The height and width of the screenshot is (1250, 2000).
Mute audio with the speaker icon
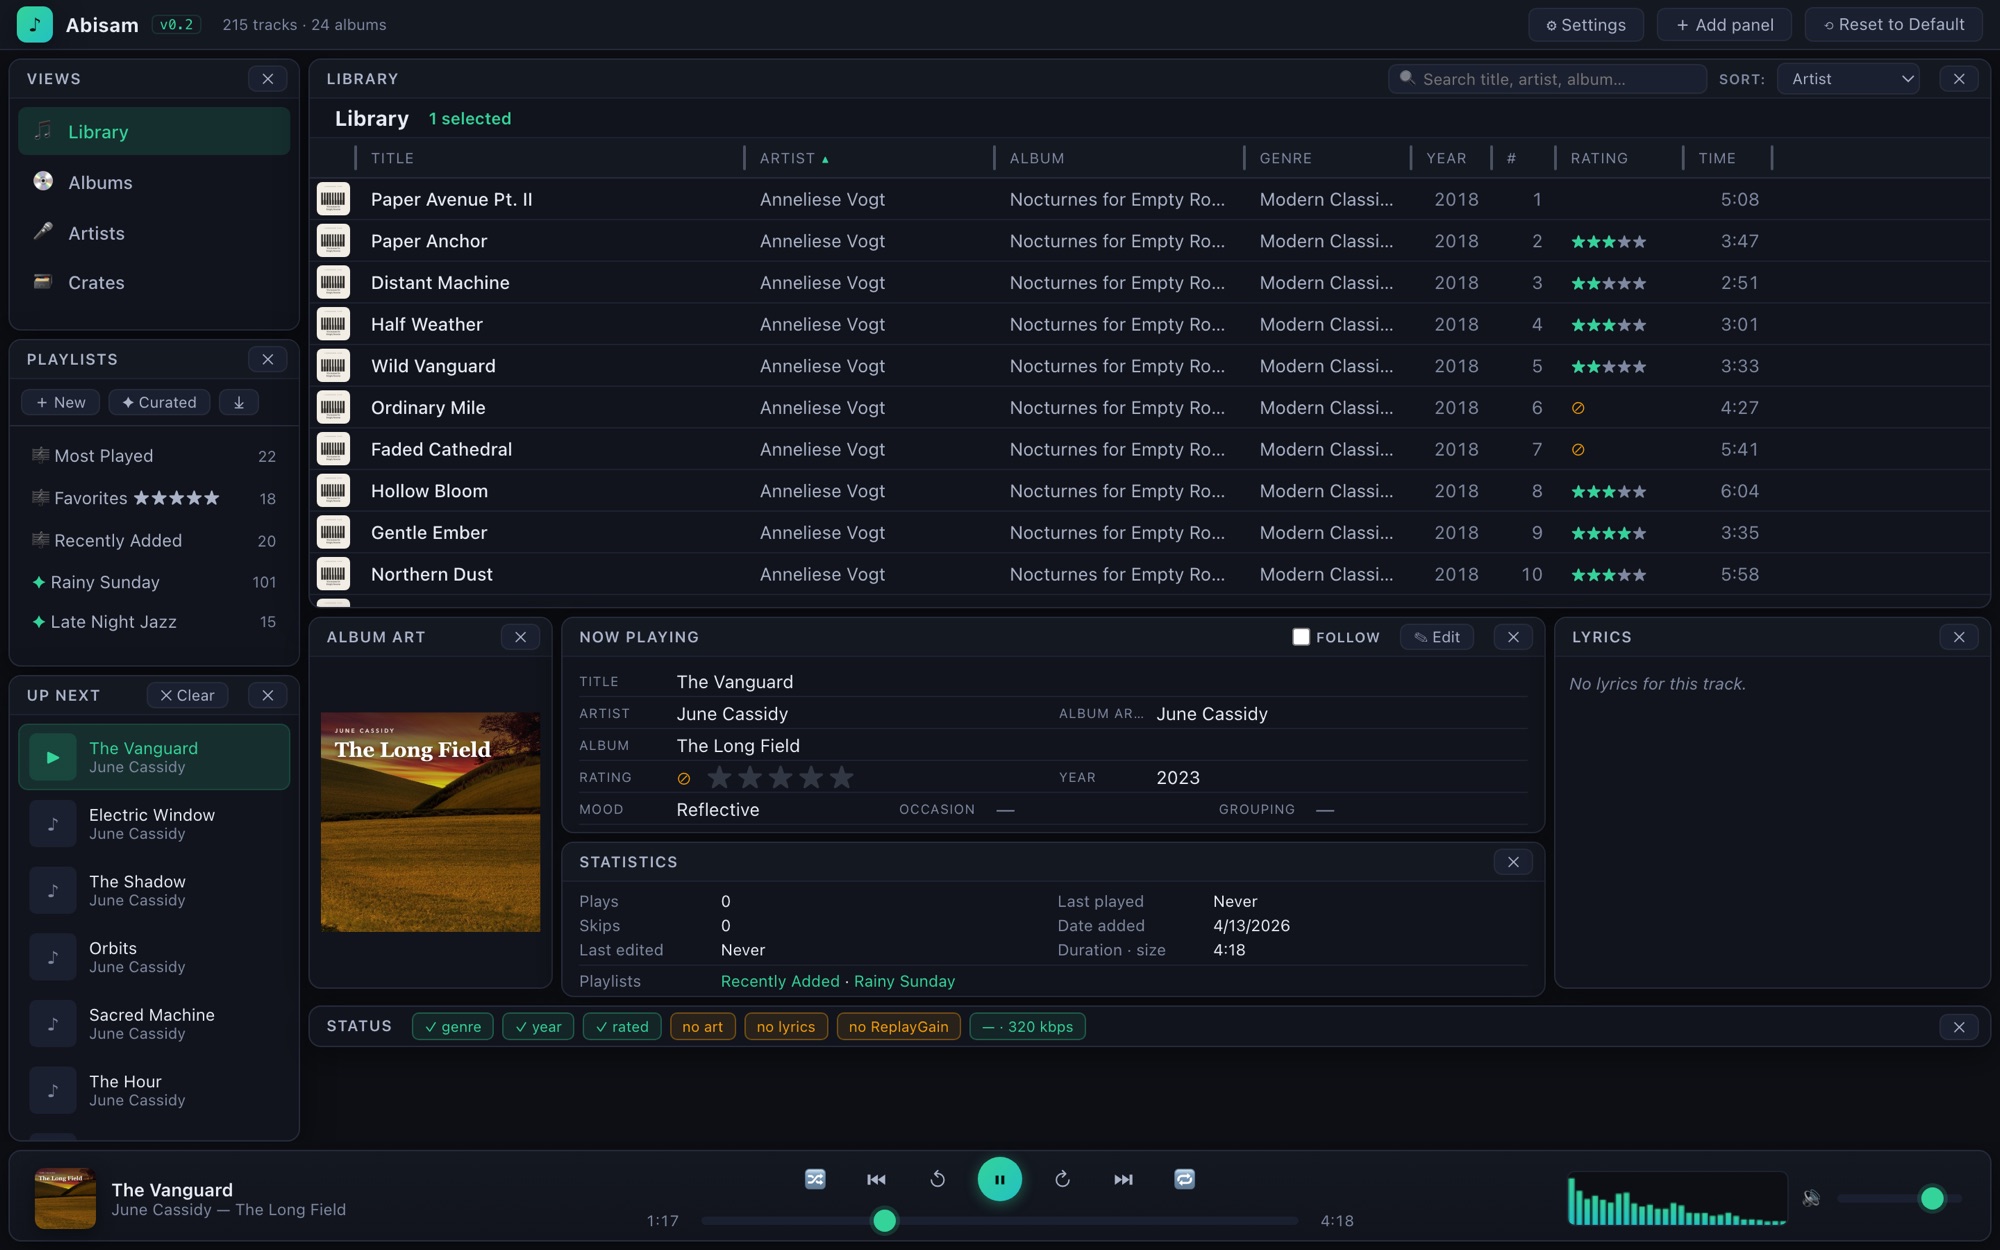click(x=1811, y=1197)
